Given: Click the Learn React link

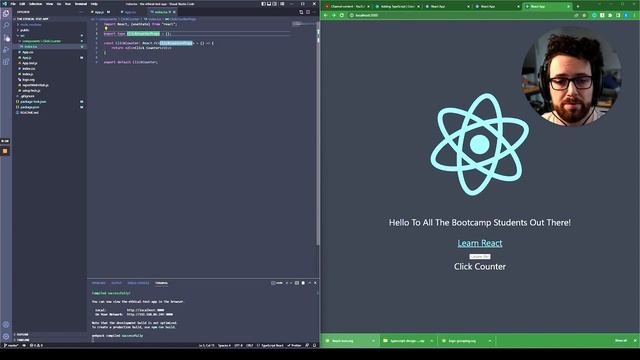Looking at the screenshot, I should tap(480, 243).
